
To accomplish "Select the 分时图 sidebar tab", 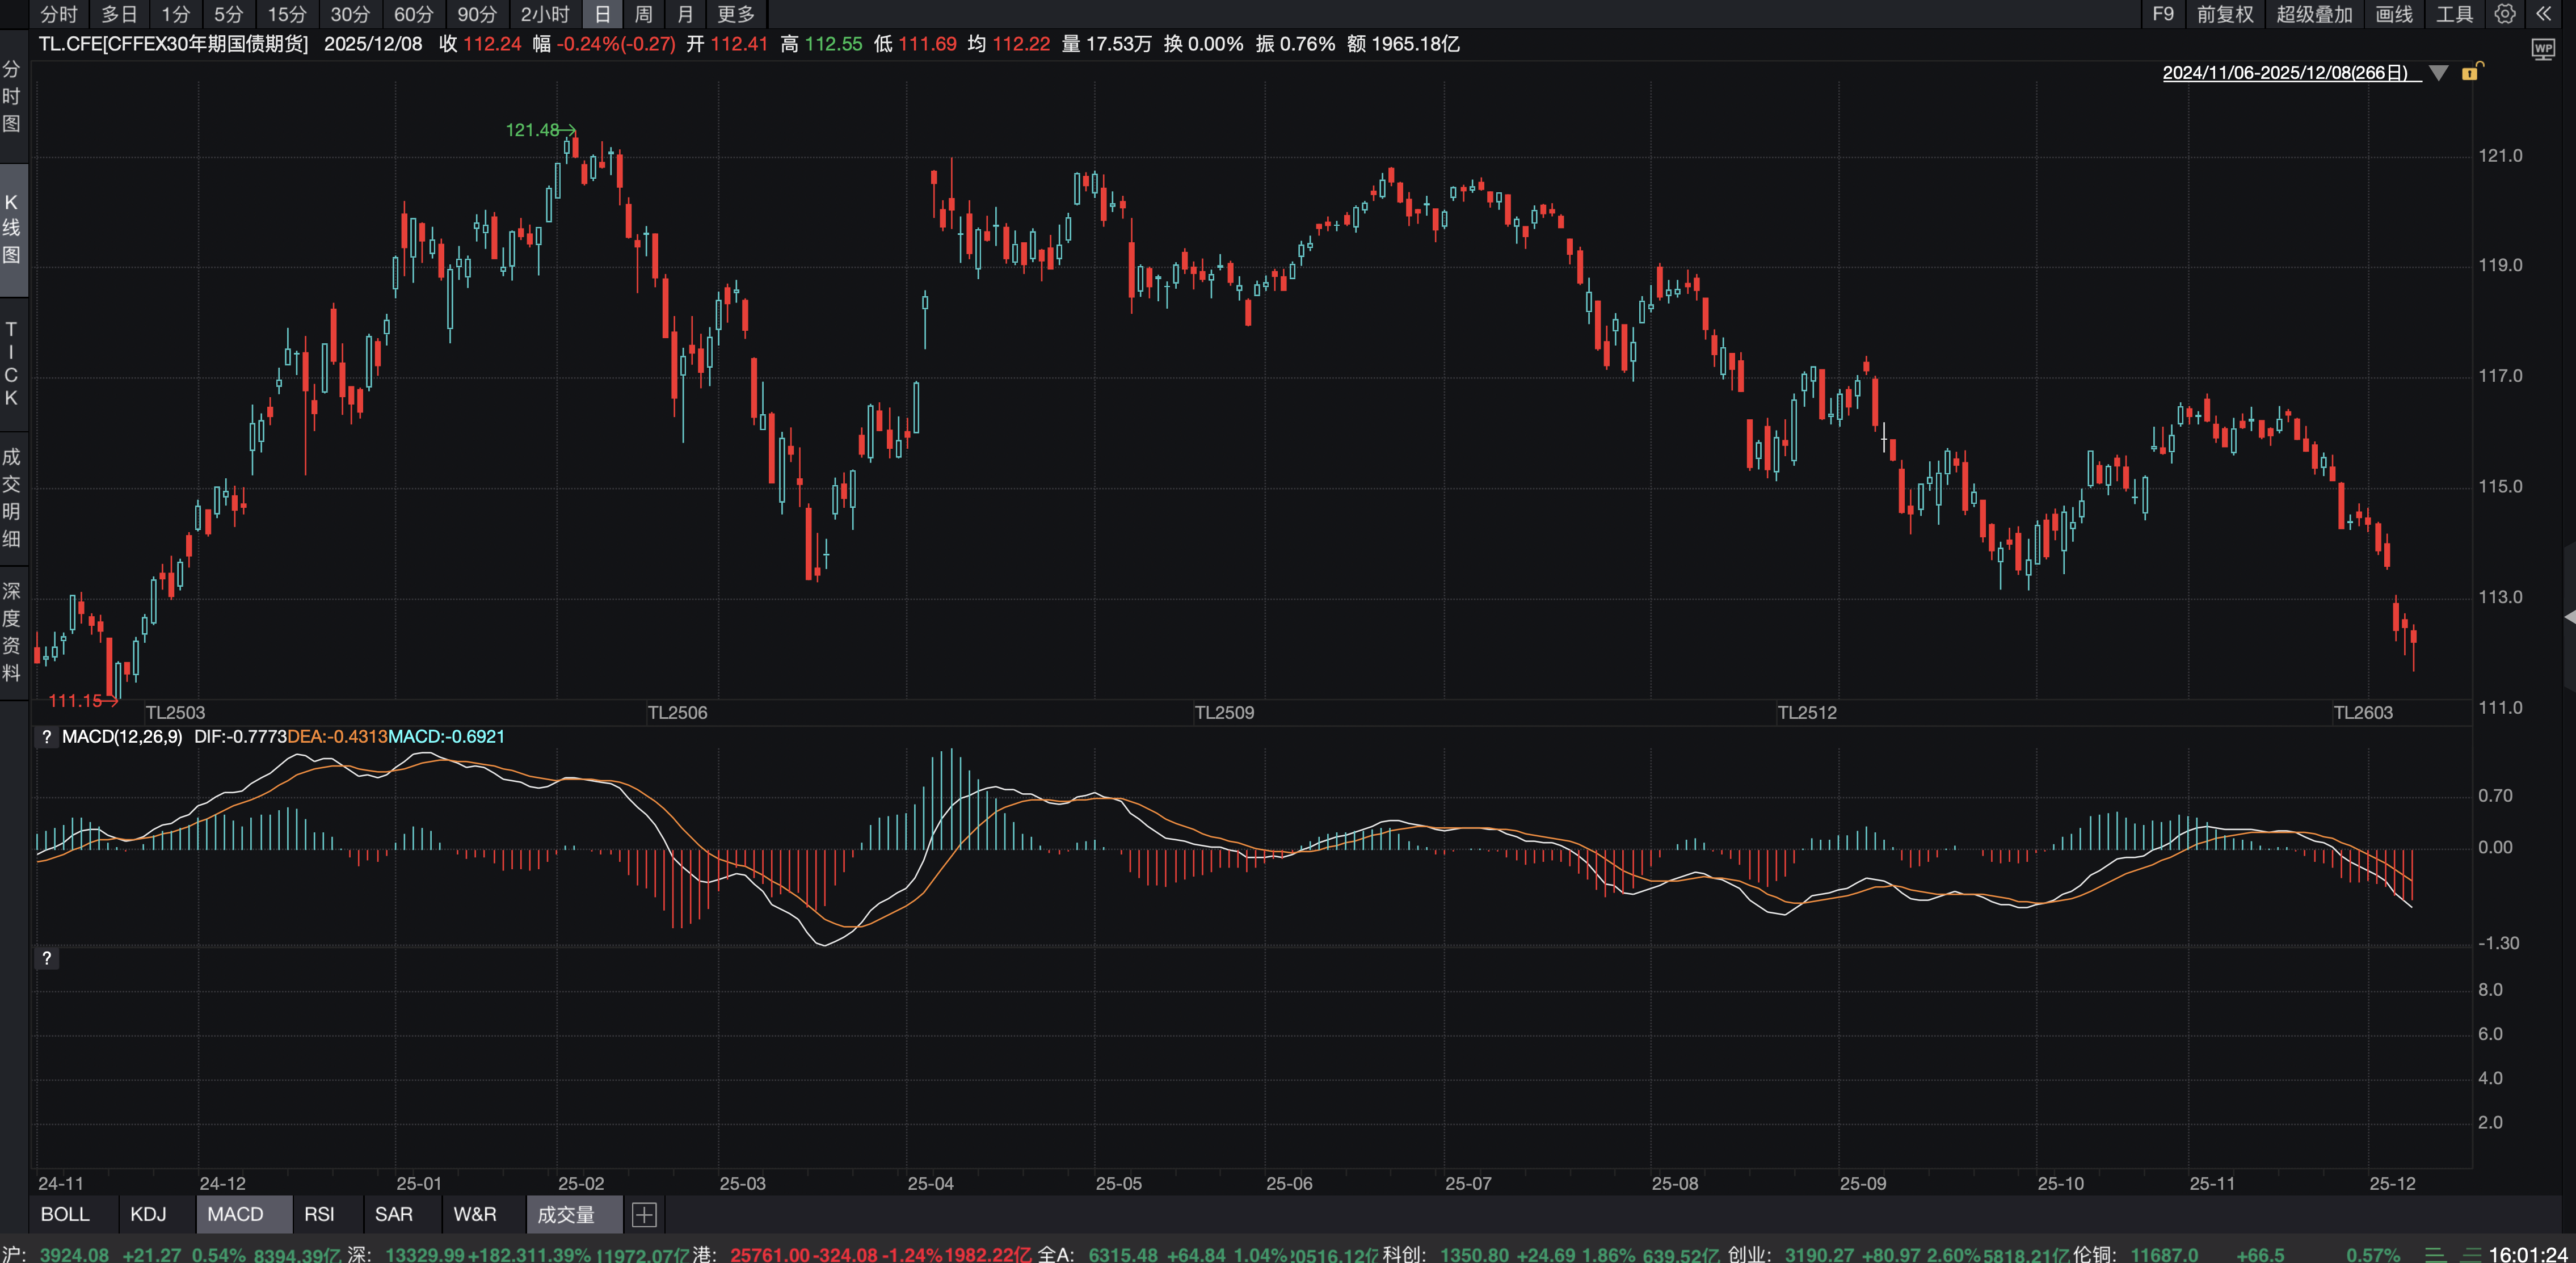I will click(x=11, y=96).
